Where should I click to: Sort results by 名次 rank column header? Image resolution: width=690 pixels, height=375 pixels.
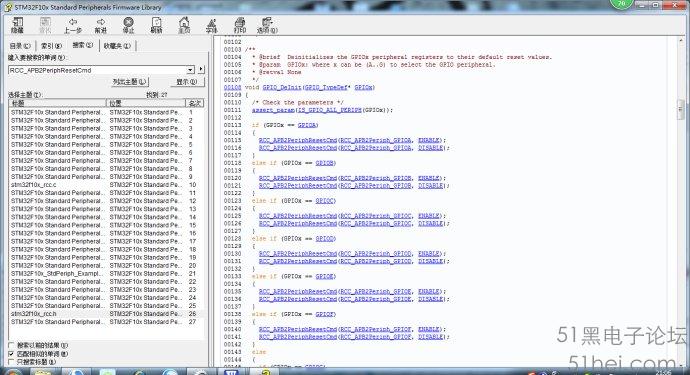(195, 103)
